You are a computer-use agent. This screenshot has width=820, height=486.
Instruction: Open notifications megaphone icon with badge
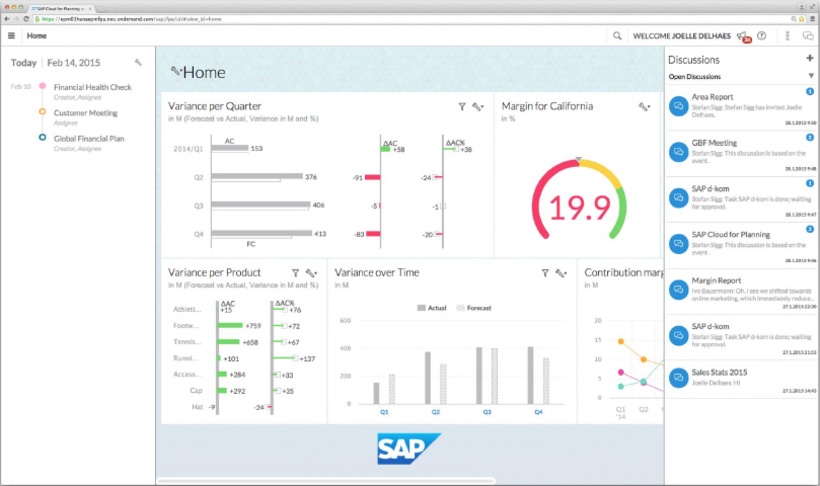click(744, 37)
